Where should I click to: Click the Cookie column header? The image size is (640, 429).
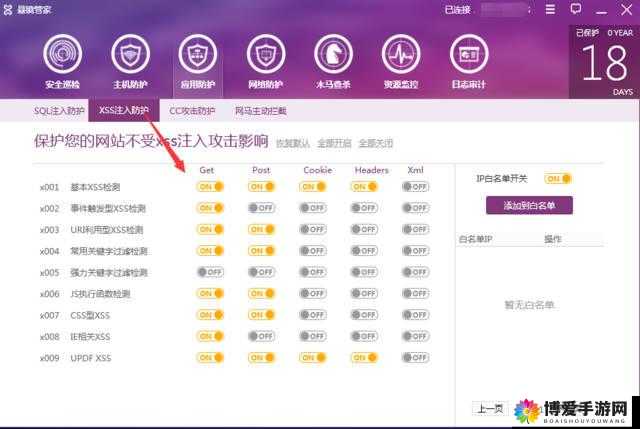coord(318,170)
